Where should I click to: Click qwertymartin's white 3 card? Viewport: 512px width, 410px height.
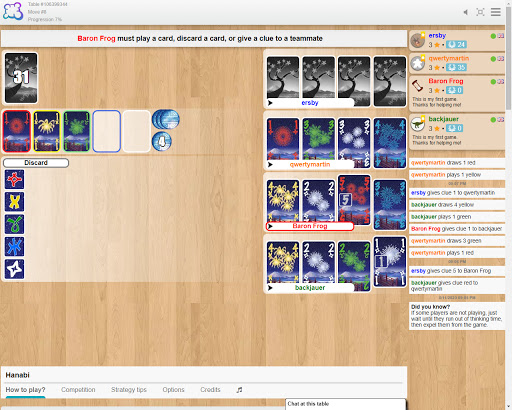[354, 143]
